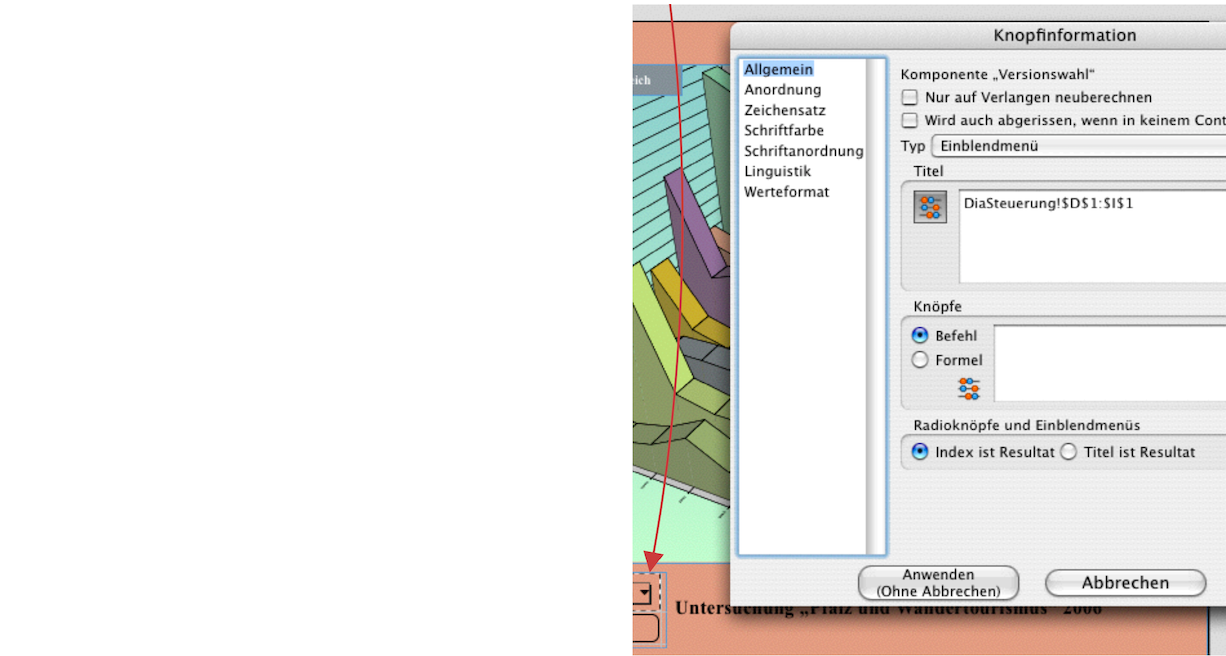Enable "Nur auf Verlangen neuberechnen" checkbox
This screenshot has width=1226, height=656.
click(910, 98)
